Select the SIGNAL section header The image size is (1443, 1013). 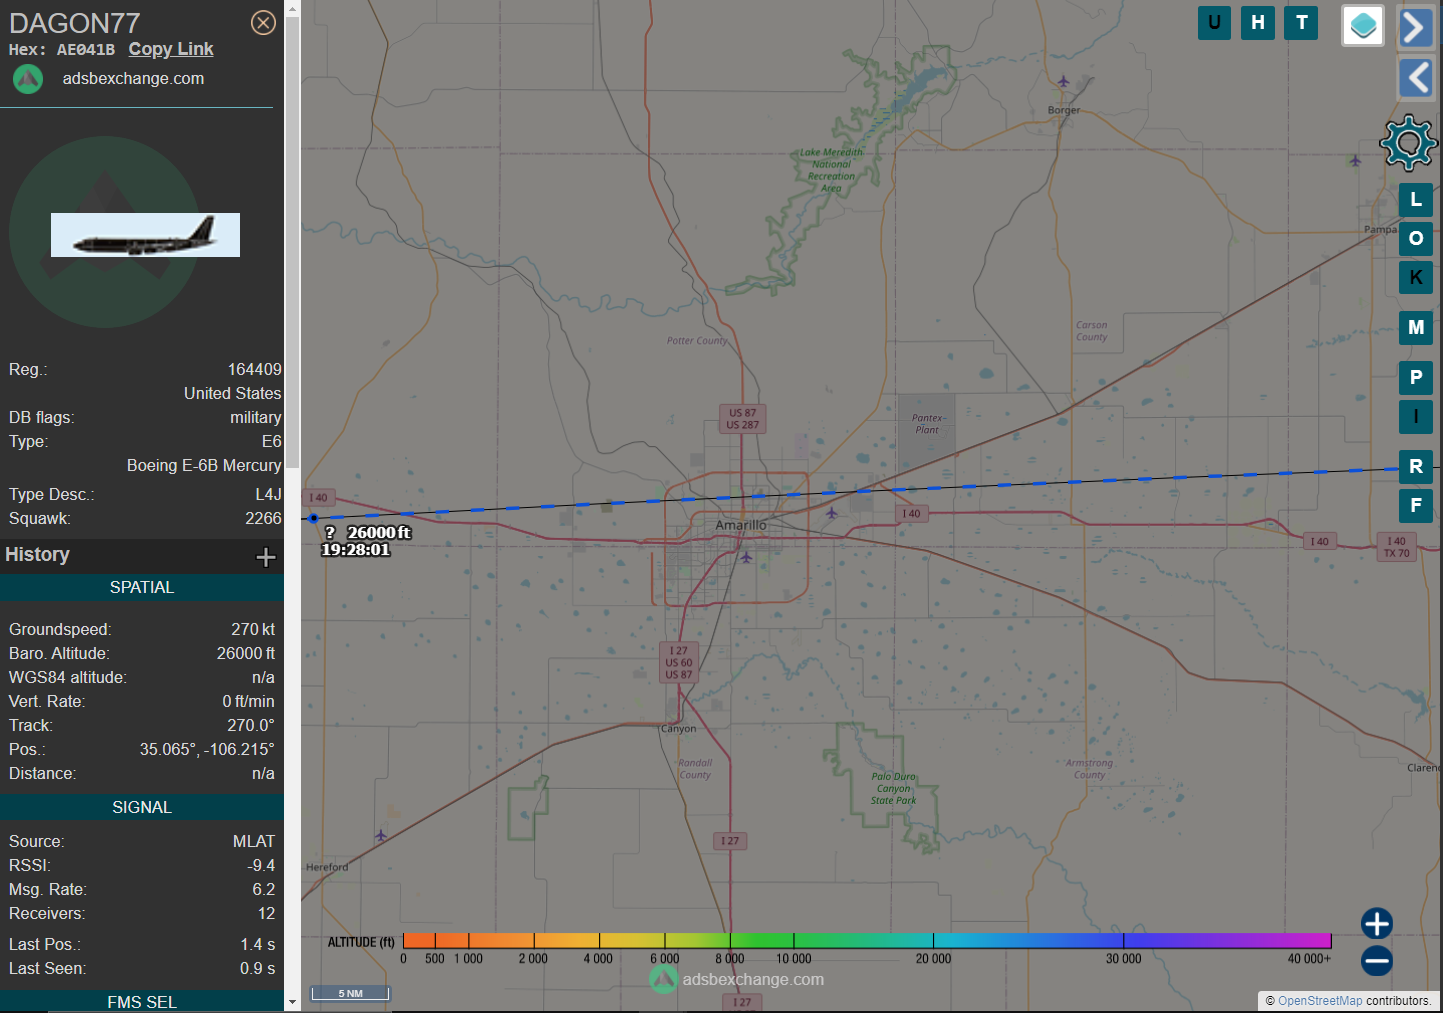(x=142, y=807)
